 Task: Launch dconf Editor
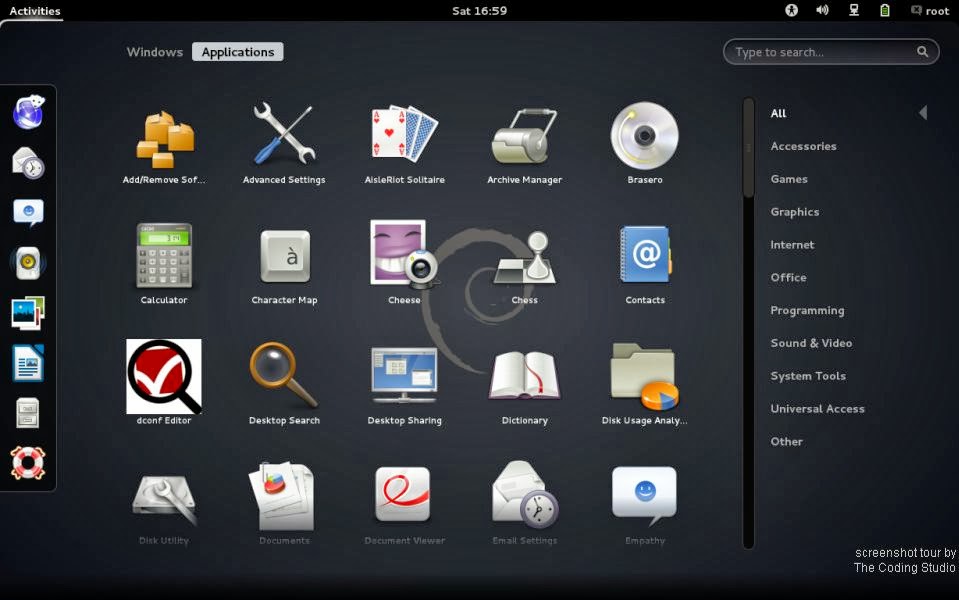click(x=164, y=382)
